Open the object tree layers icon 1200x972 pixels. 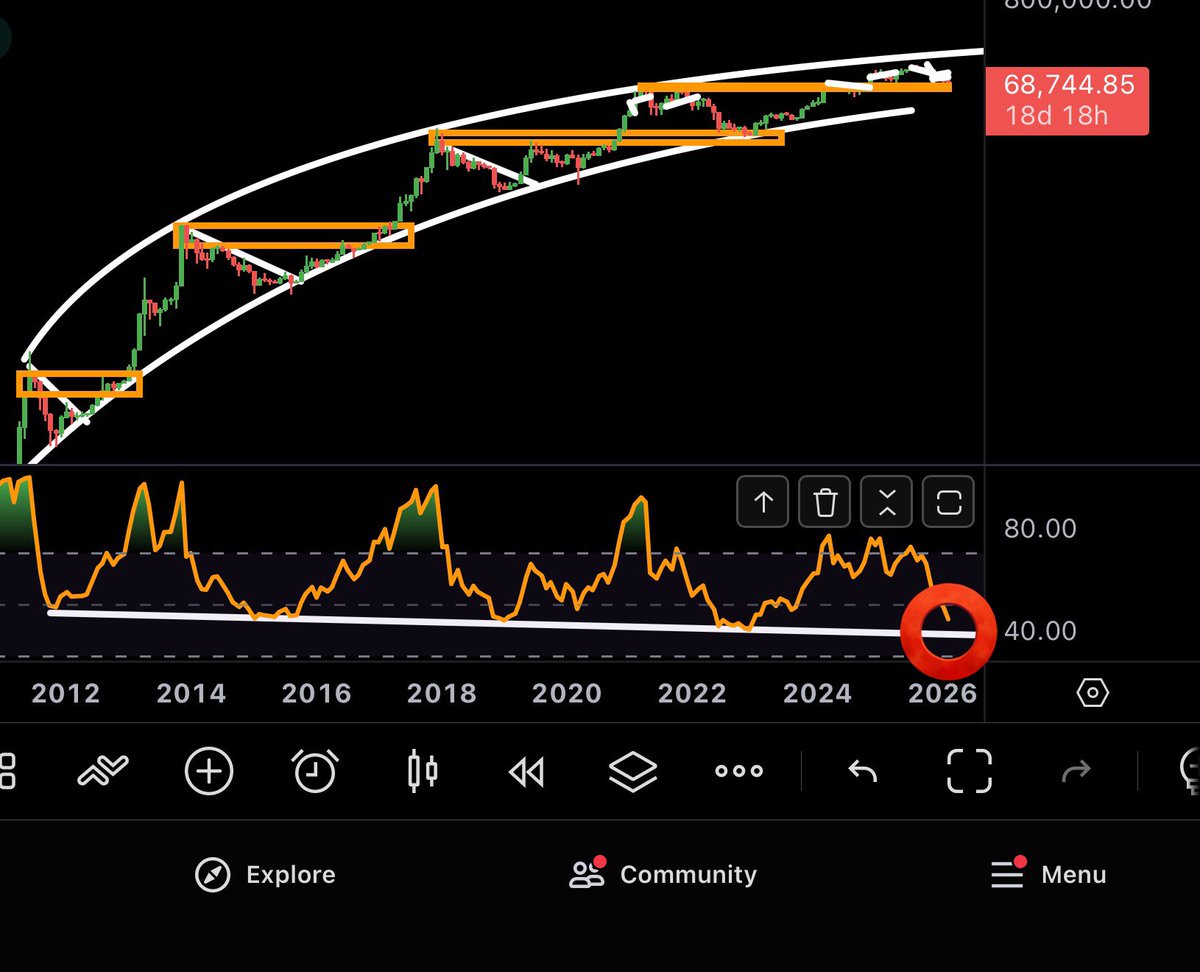633,770
